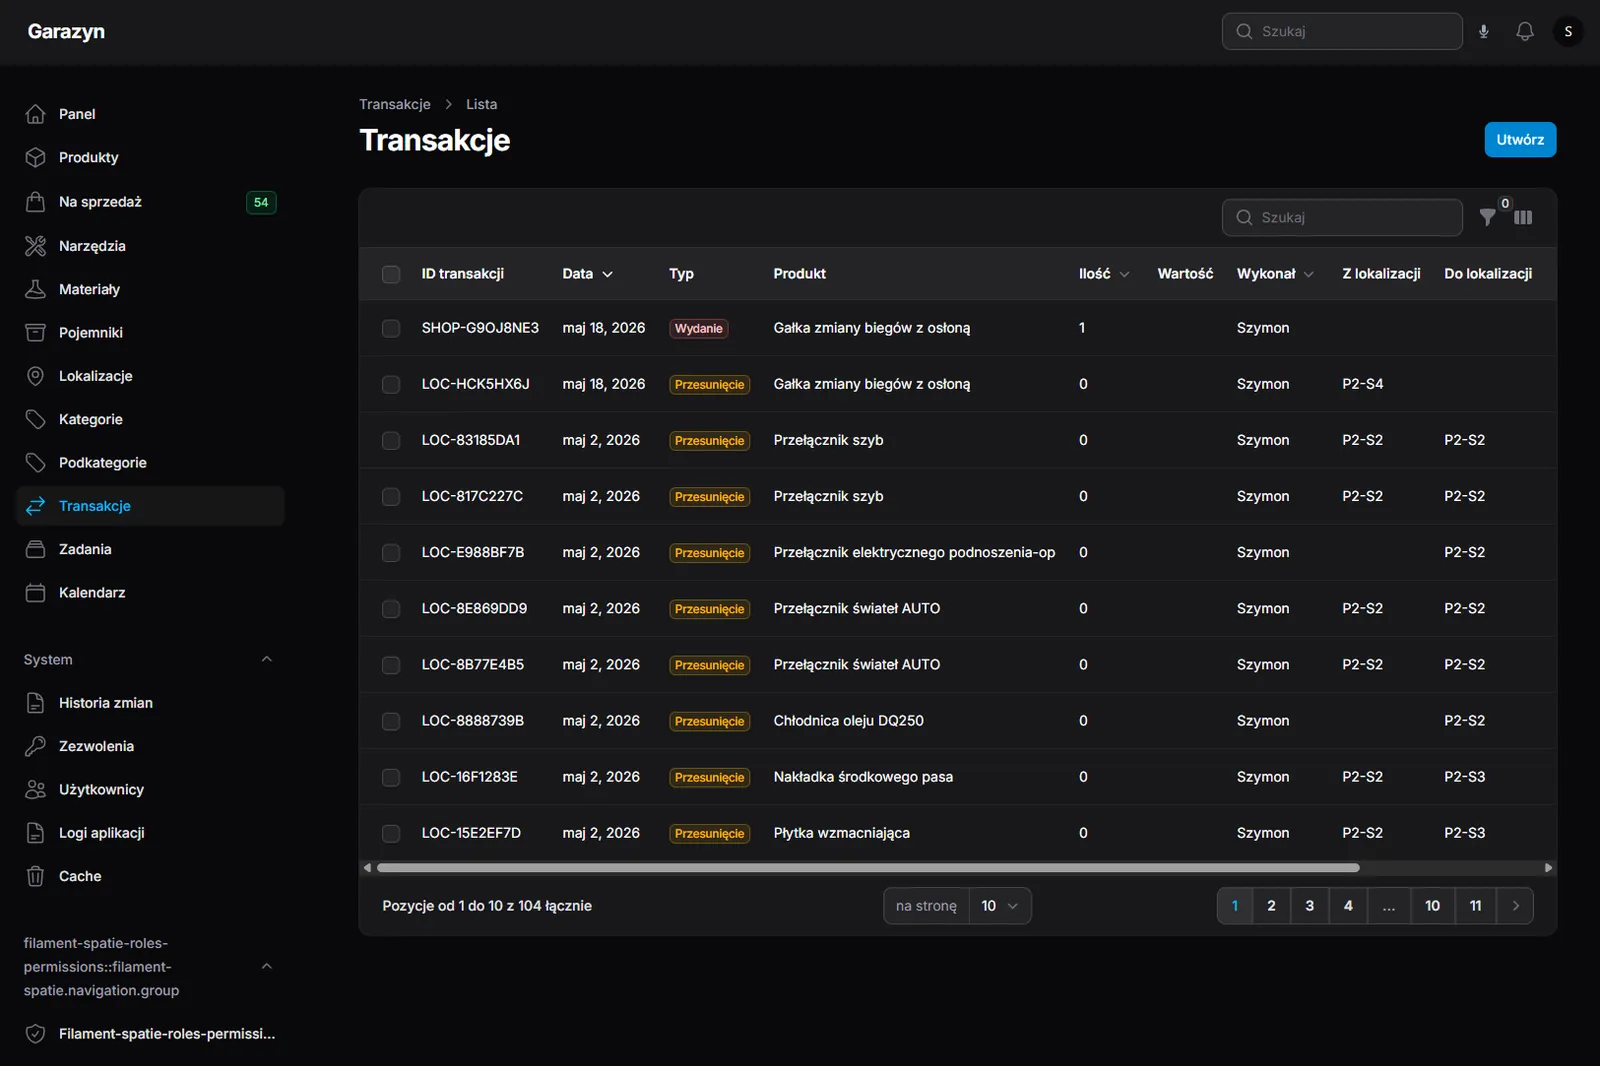Open the Panel home icon
This screenshot has width=1600, height=1066.
tap(35, 114)
